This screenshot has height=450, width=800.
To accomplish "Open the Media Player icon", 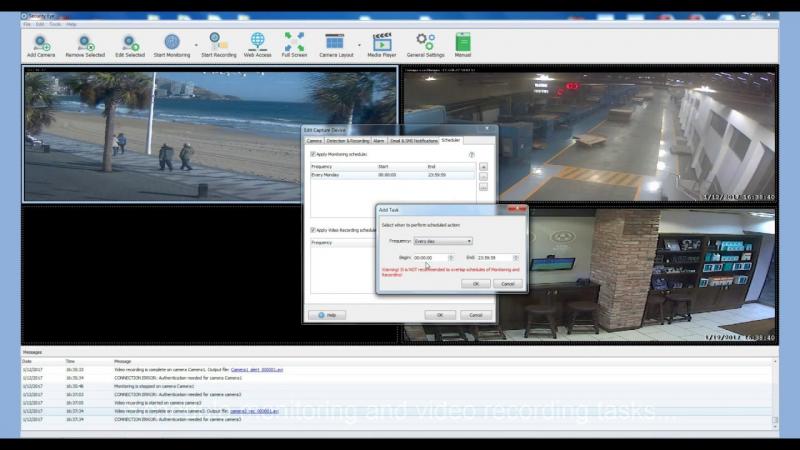I will 382,45.
